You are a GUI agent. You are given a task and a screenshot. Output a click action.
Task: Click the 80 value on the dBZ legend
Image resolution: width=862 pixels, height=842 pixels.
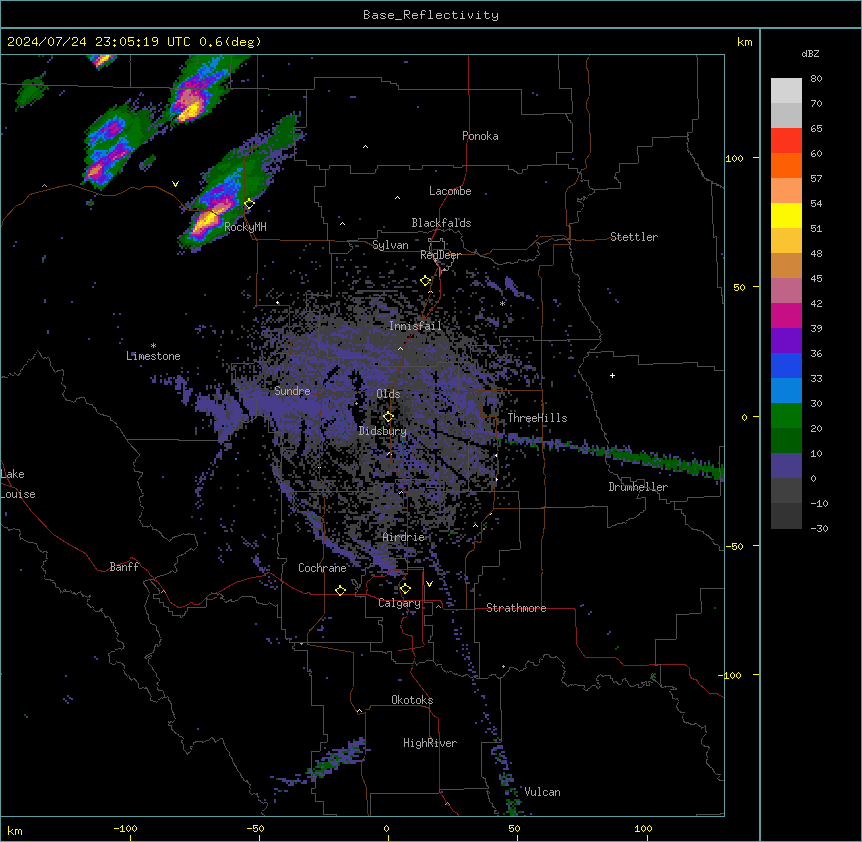816,79
